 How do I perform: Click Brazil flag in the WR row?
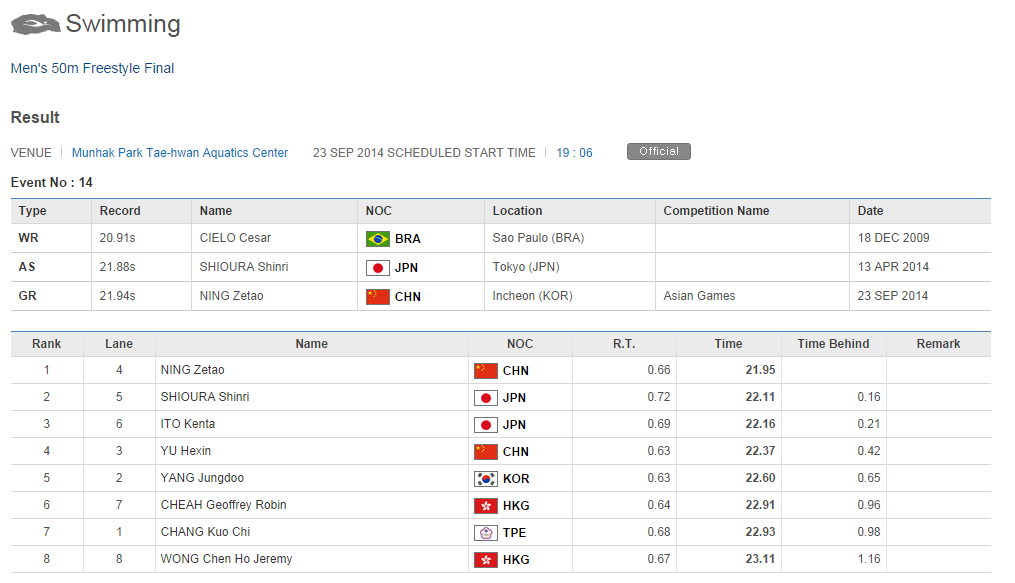(378, 239)
